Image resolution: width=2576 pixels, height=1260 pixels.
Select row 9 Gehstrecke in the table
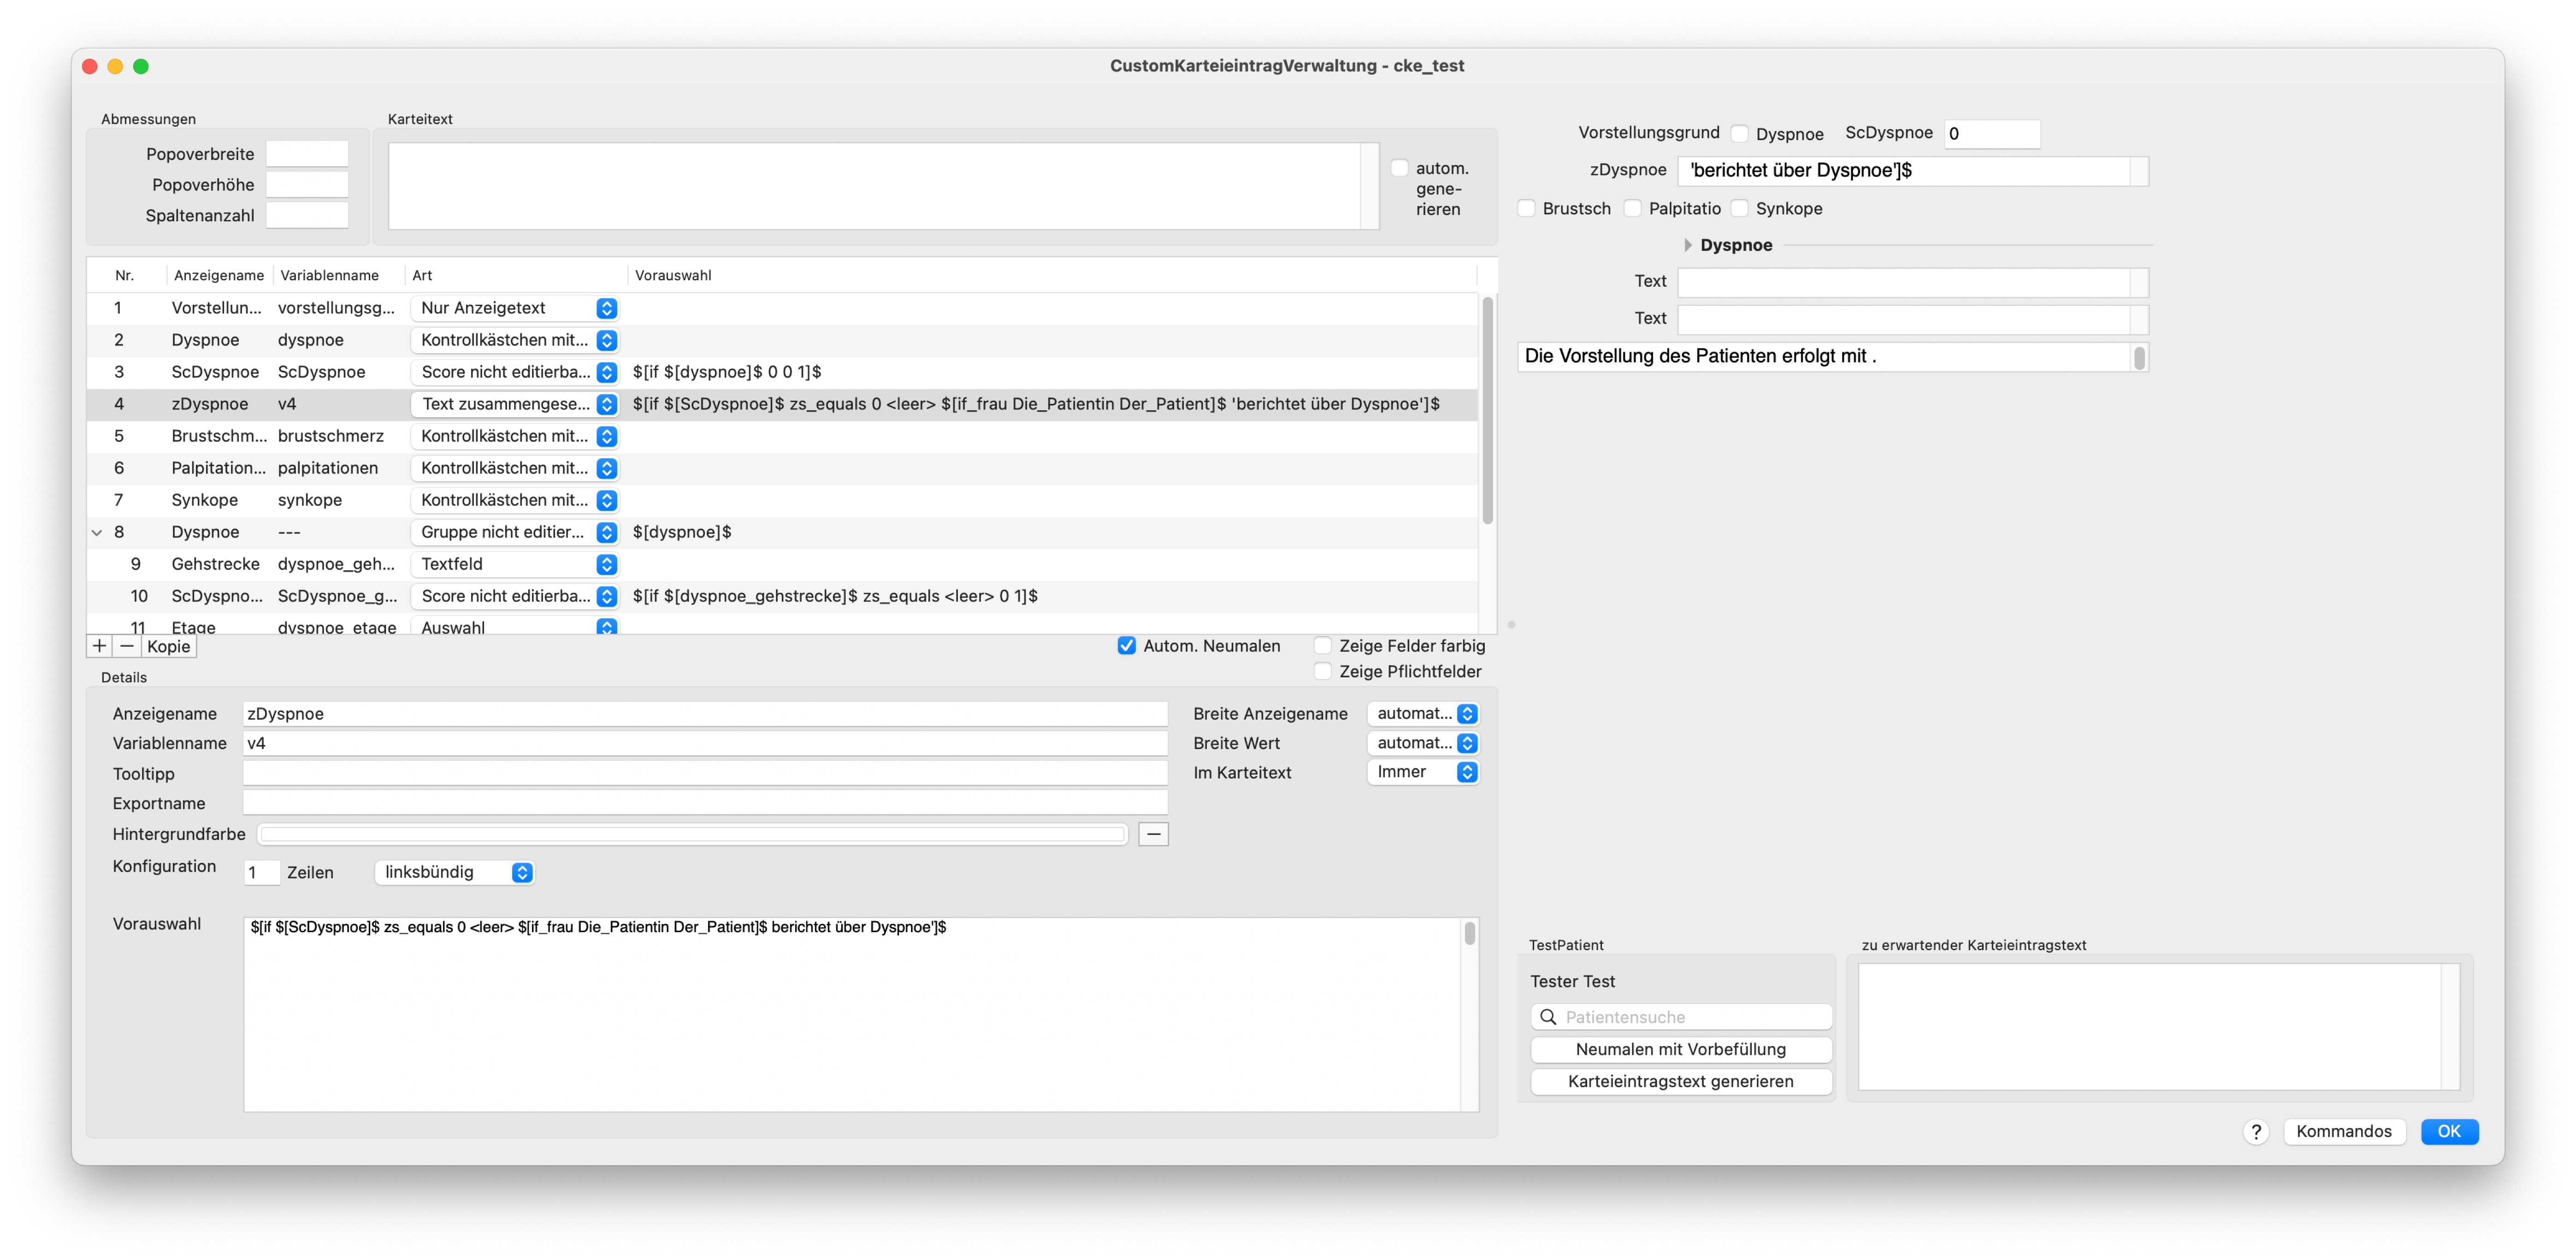(x=782, y=564)
